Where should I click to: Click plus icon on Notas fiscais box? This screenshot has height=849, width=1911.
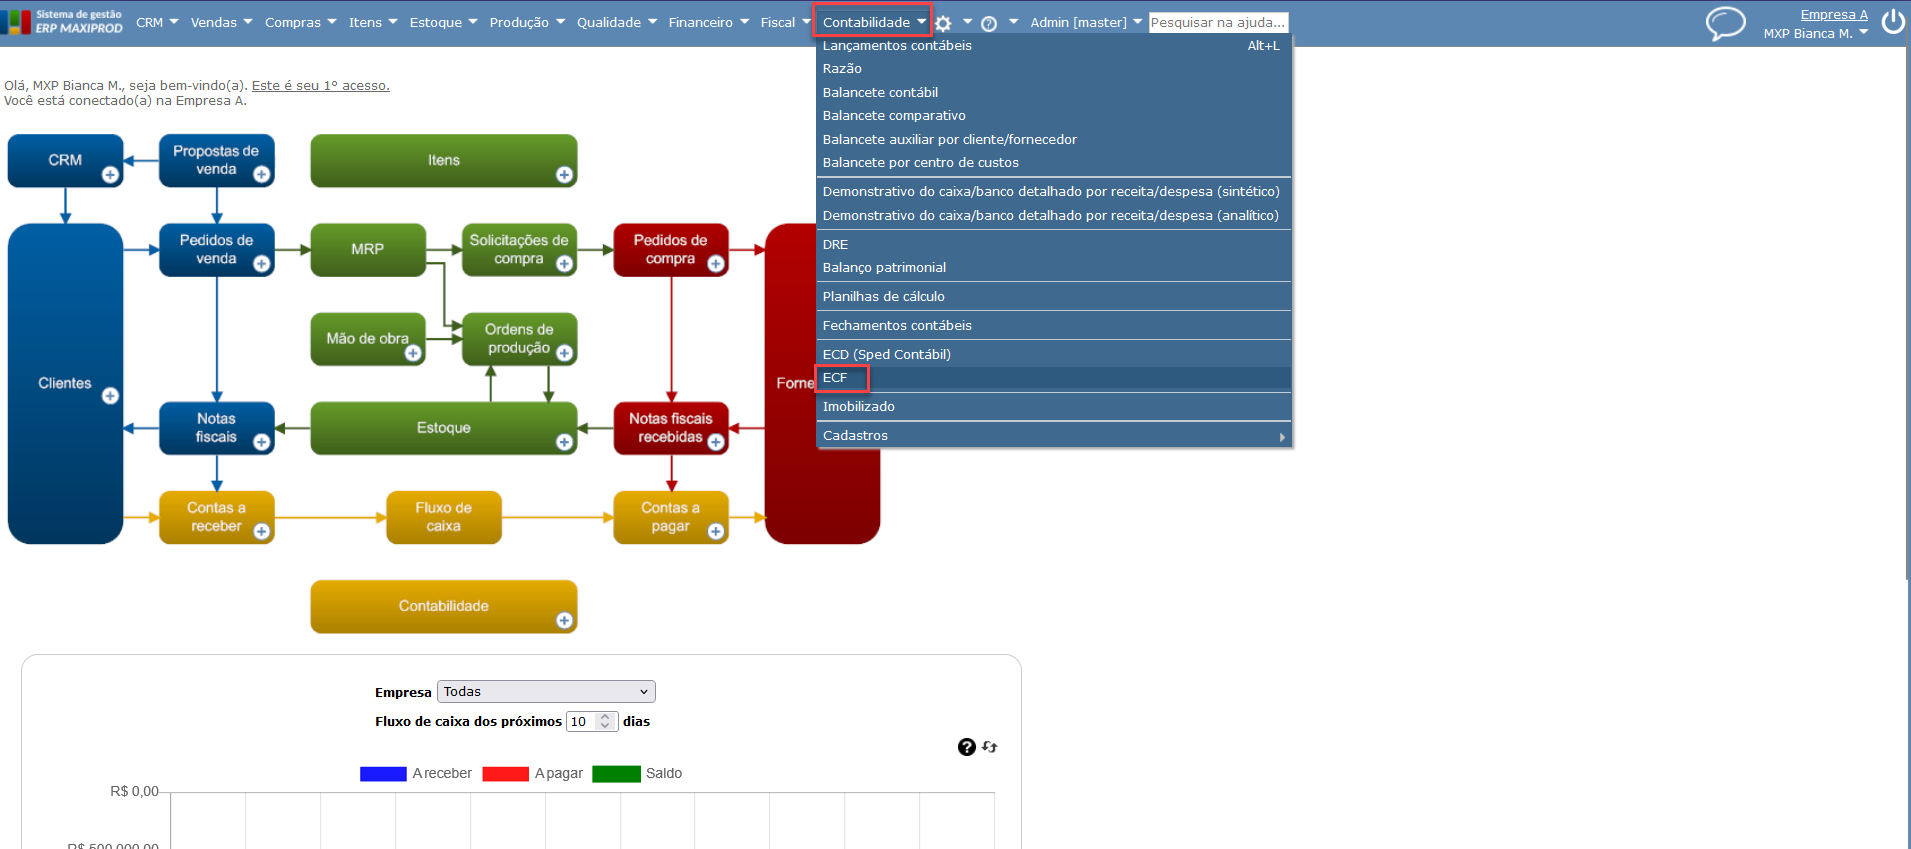point(262,442)
